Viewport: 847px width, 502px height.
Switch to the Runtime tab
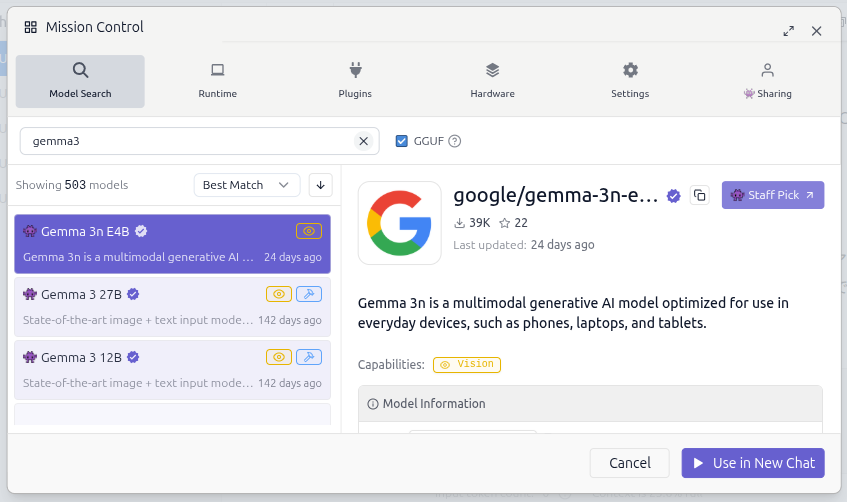coord(217,80)
